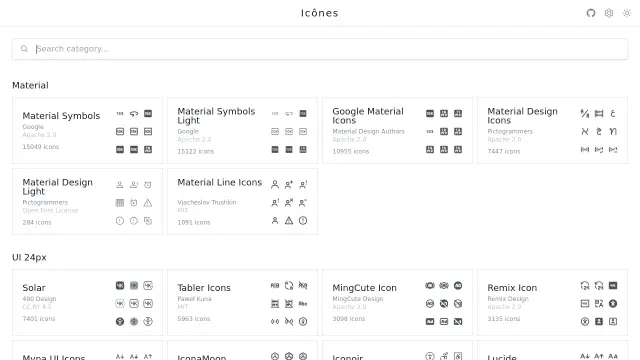
Task: Click the Pictogrammers author under Material Design Icons
Action: pyautogui.click(x=510, y=131)
